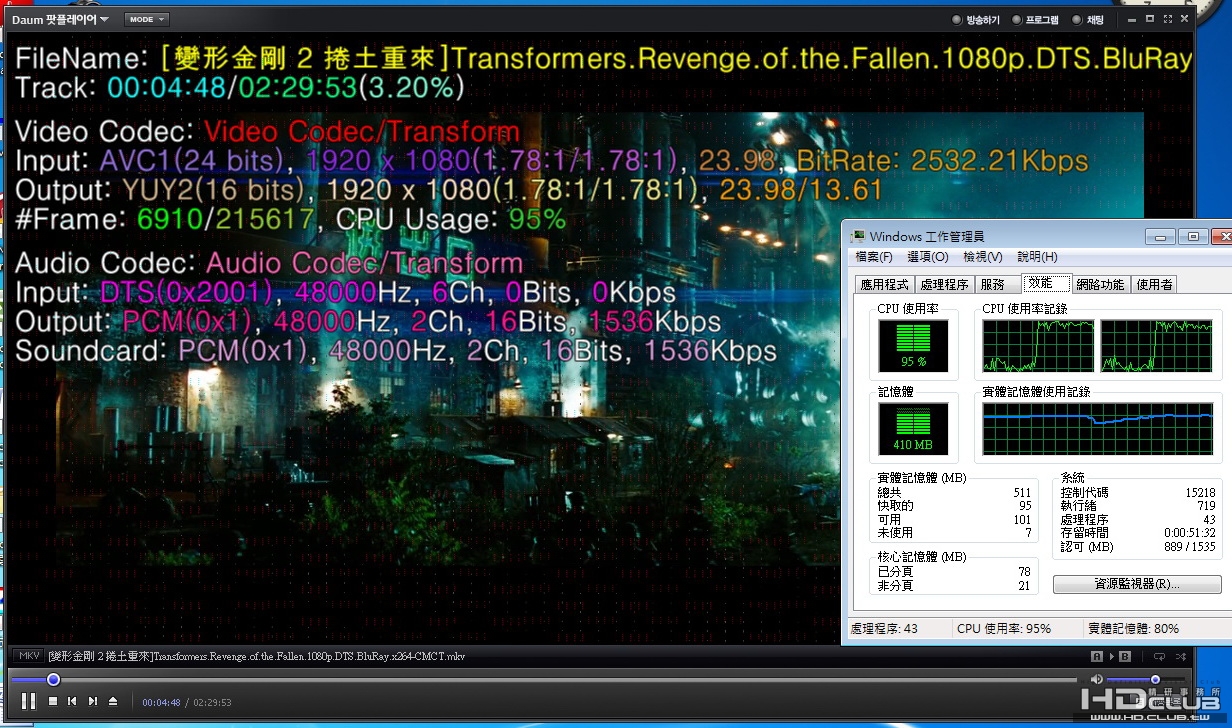Open the 檔案(F) menu in Task Manager

[873, 257]
